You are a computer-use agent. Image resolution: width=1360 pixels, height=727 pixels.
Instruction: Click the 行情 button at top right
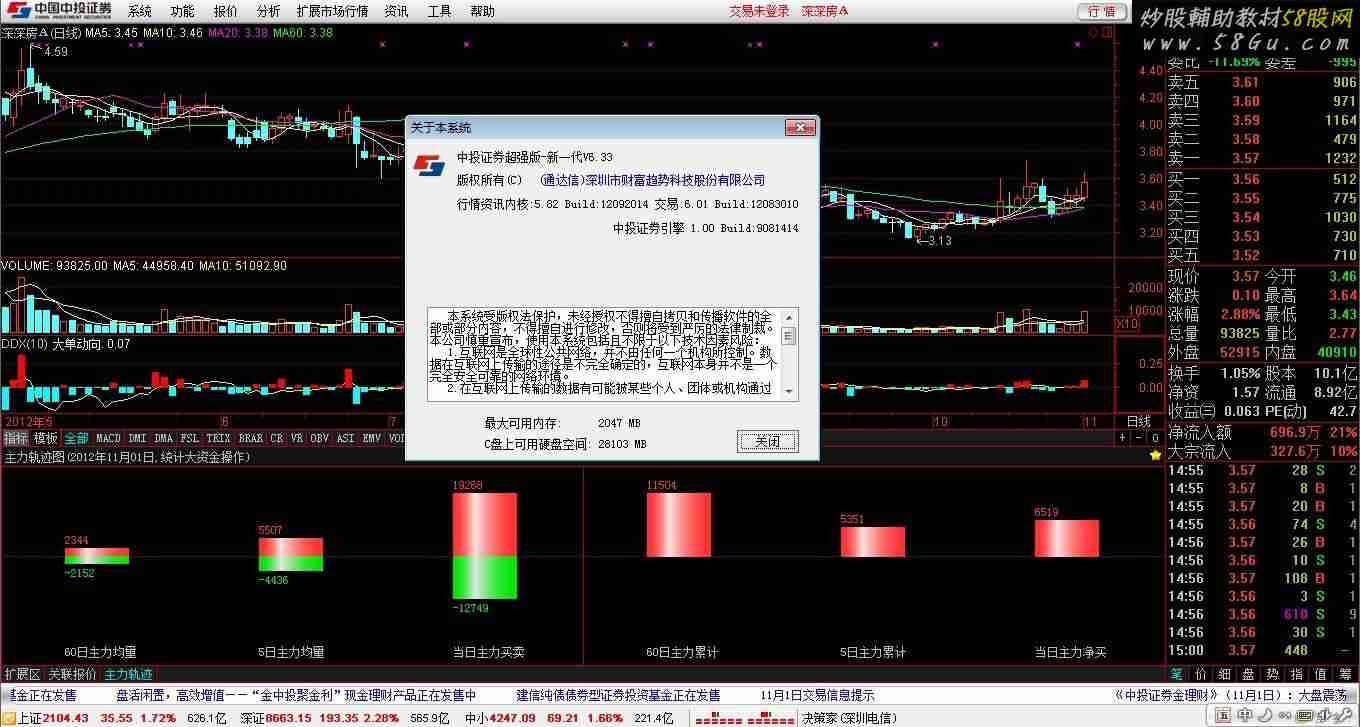click(1102, 11)
